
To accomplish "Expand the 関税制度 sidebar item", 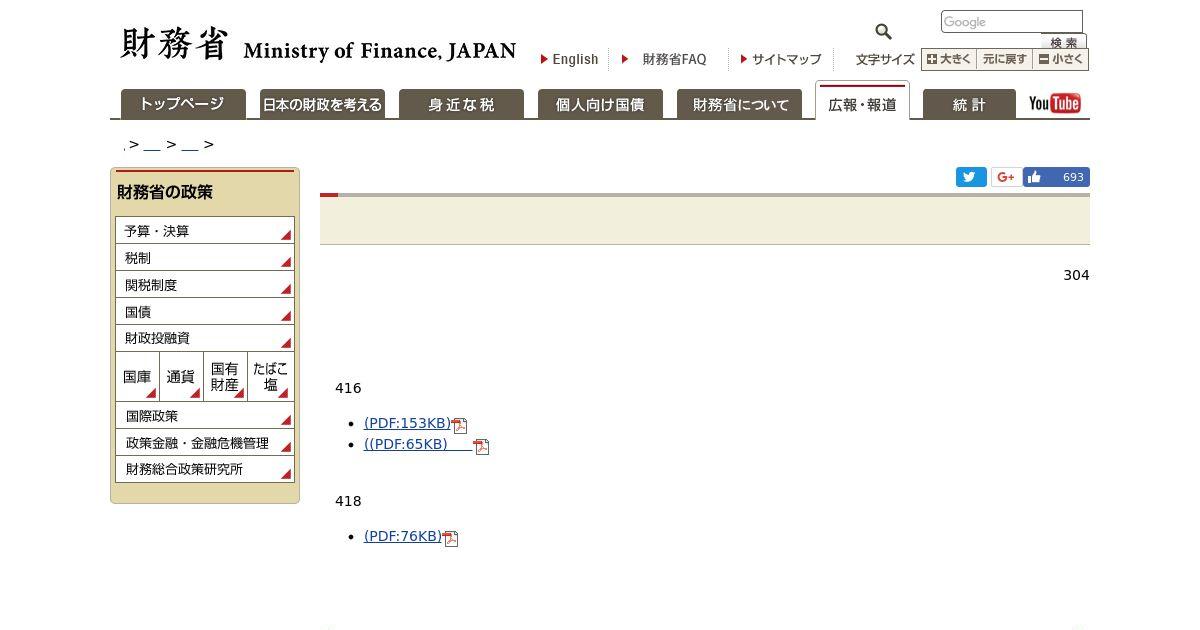I will pyautogui.click(x=205, y=285).
